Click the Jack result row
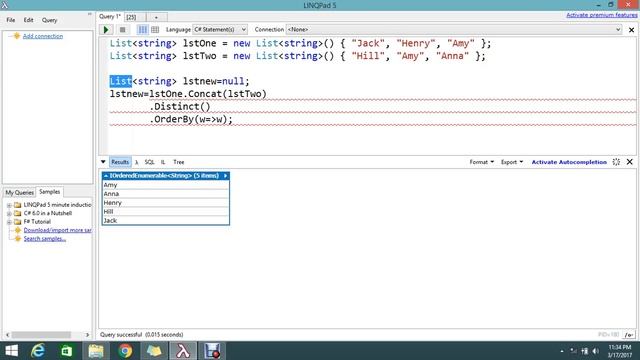 pyautogui.click(x=166, y=220)
